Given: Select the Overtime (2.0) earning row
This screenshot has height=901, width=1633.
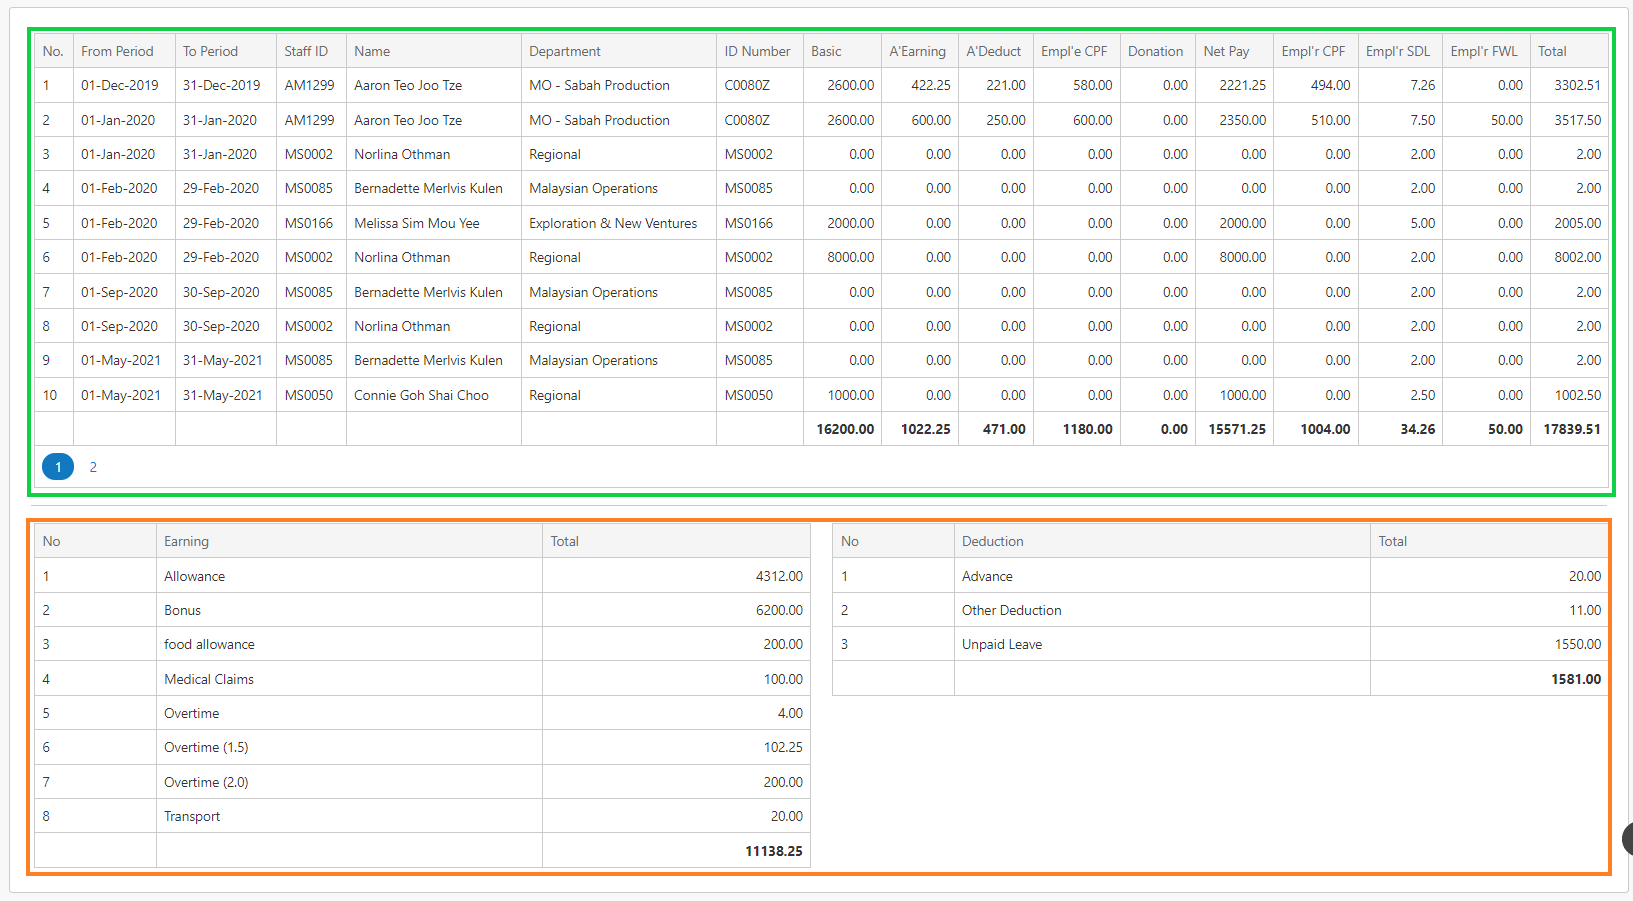Looking at the screenshot, I should (x=422, y=782).
